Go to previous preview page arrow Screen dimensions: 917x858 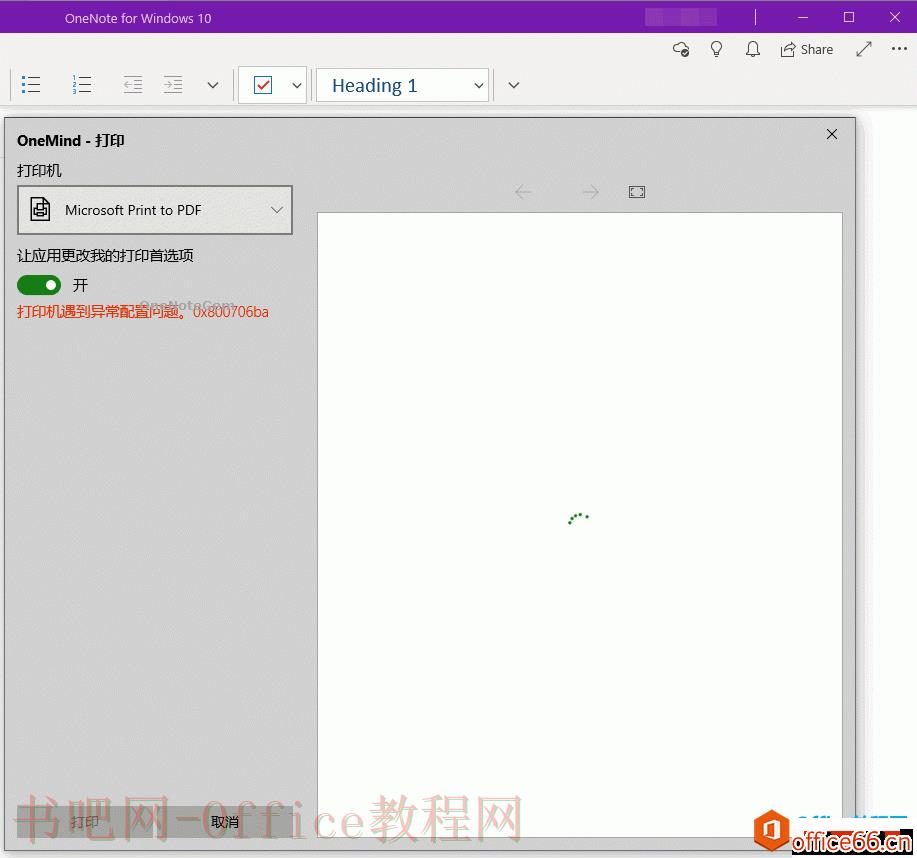pyautogui.click(x=523, y=192)
